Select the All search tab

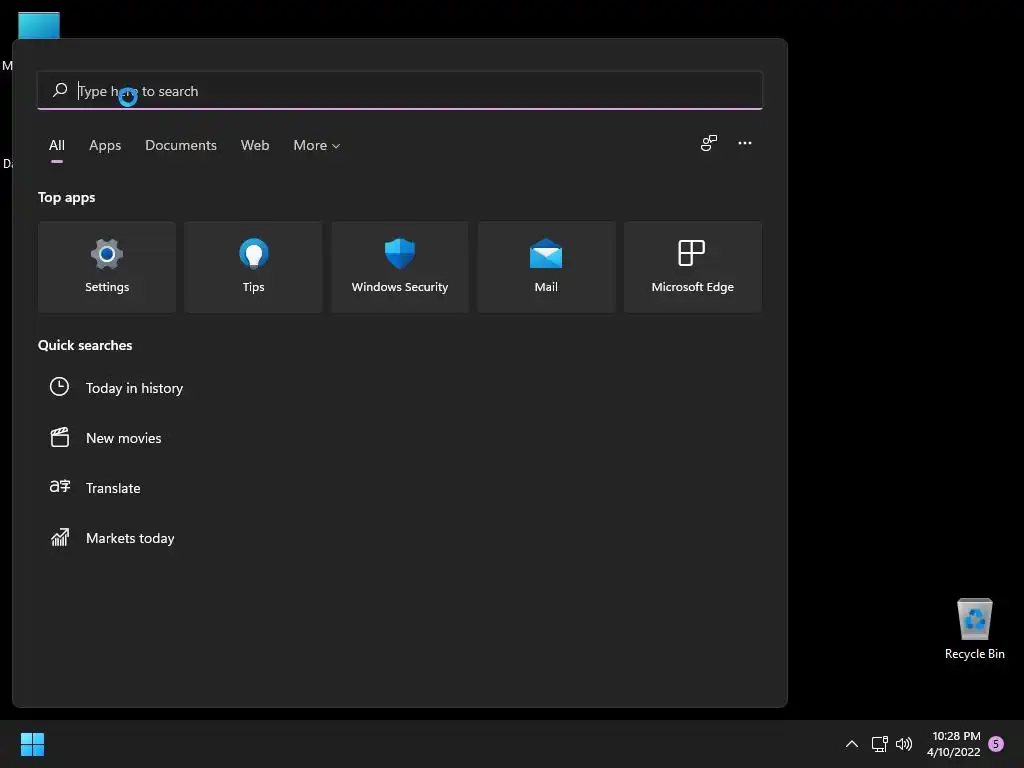(x=57, y=145)
